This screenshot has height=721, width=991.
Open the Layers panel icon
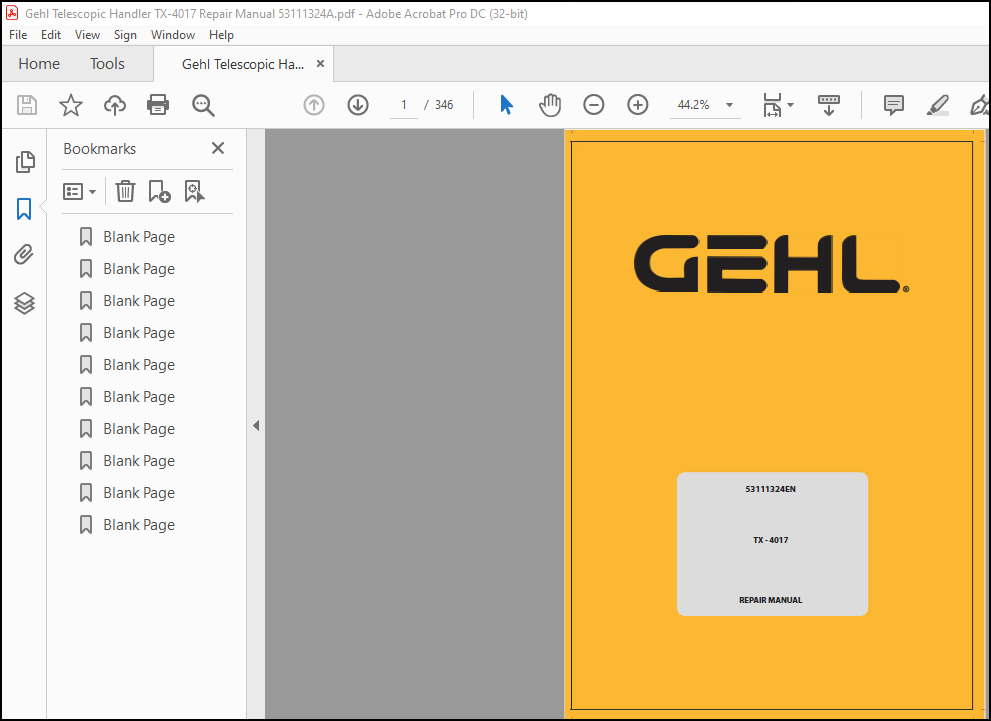coord(24,303)
